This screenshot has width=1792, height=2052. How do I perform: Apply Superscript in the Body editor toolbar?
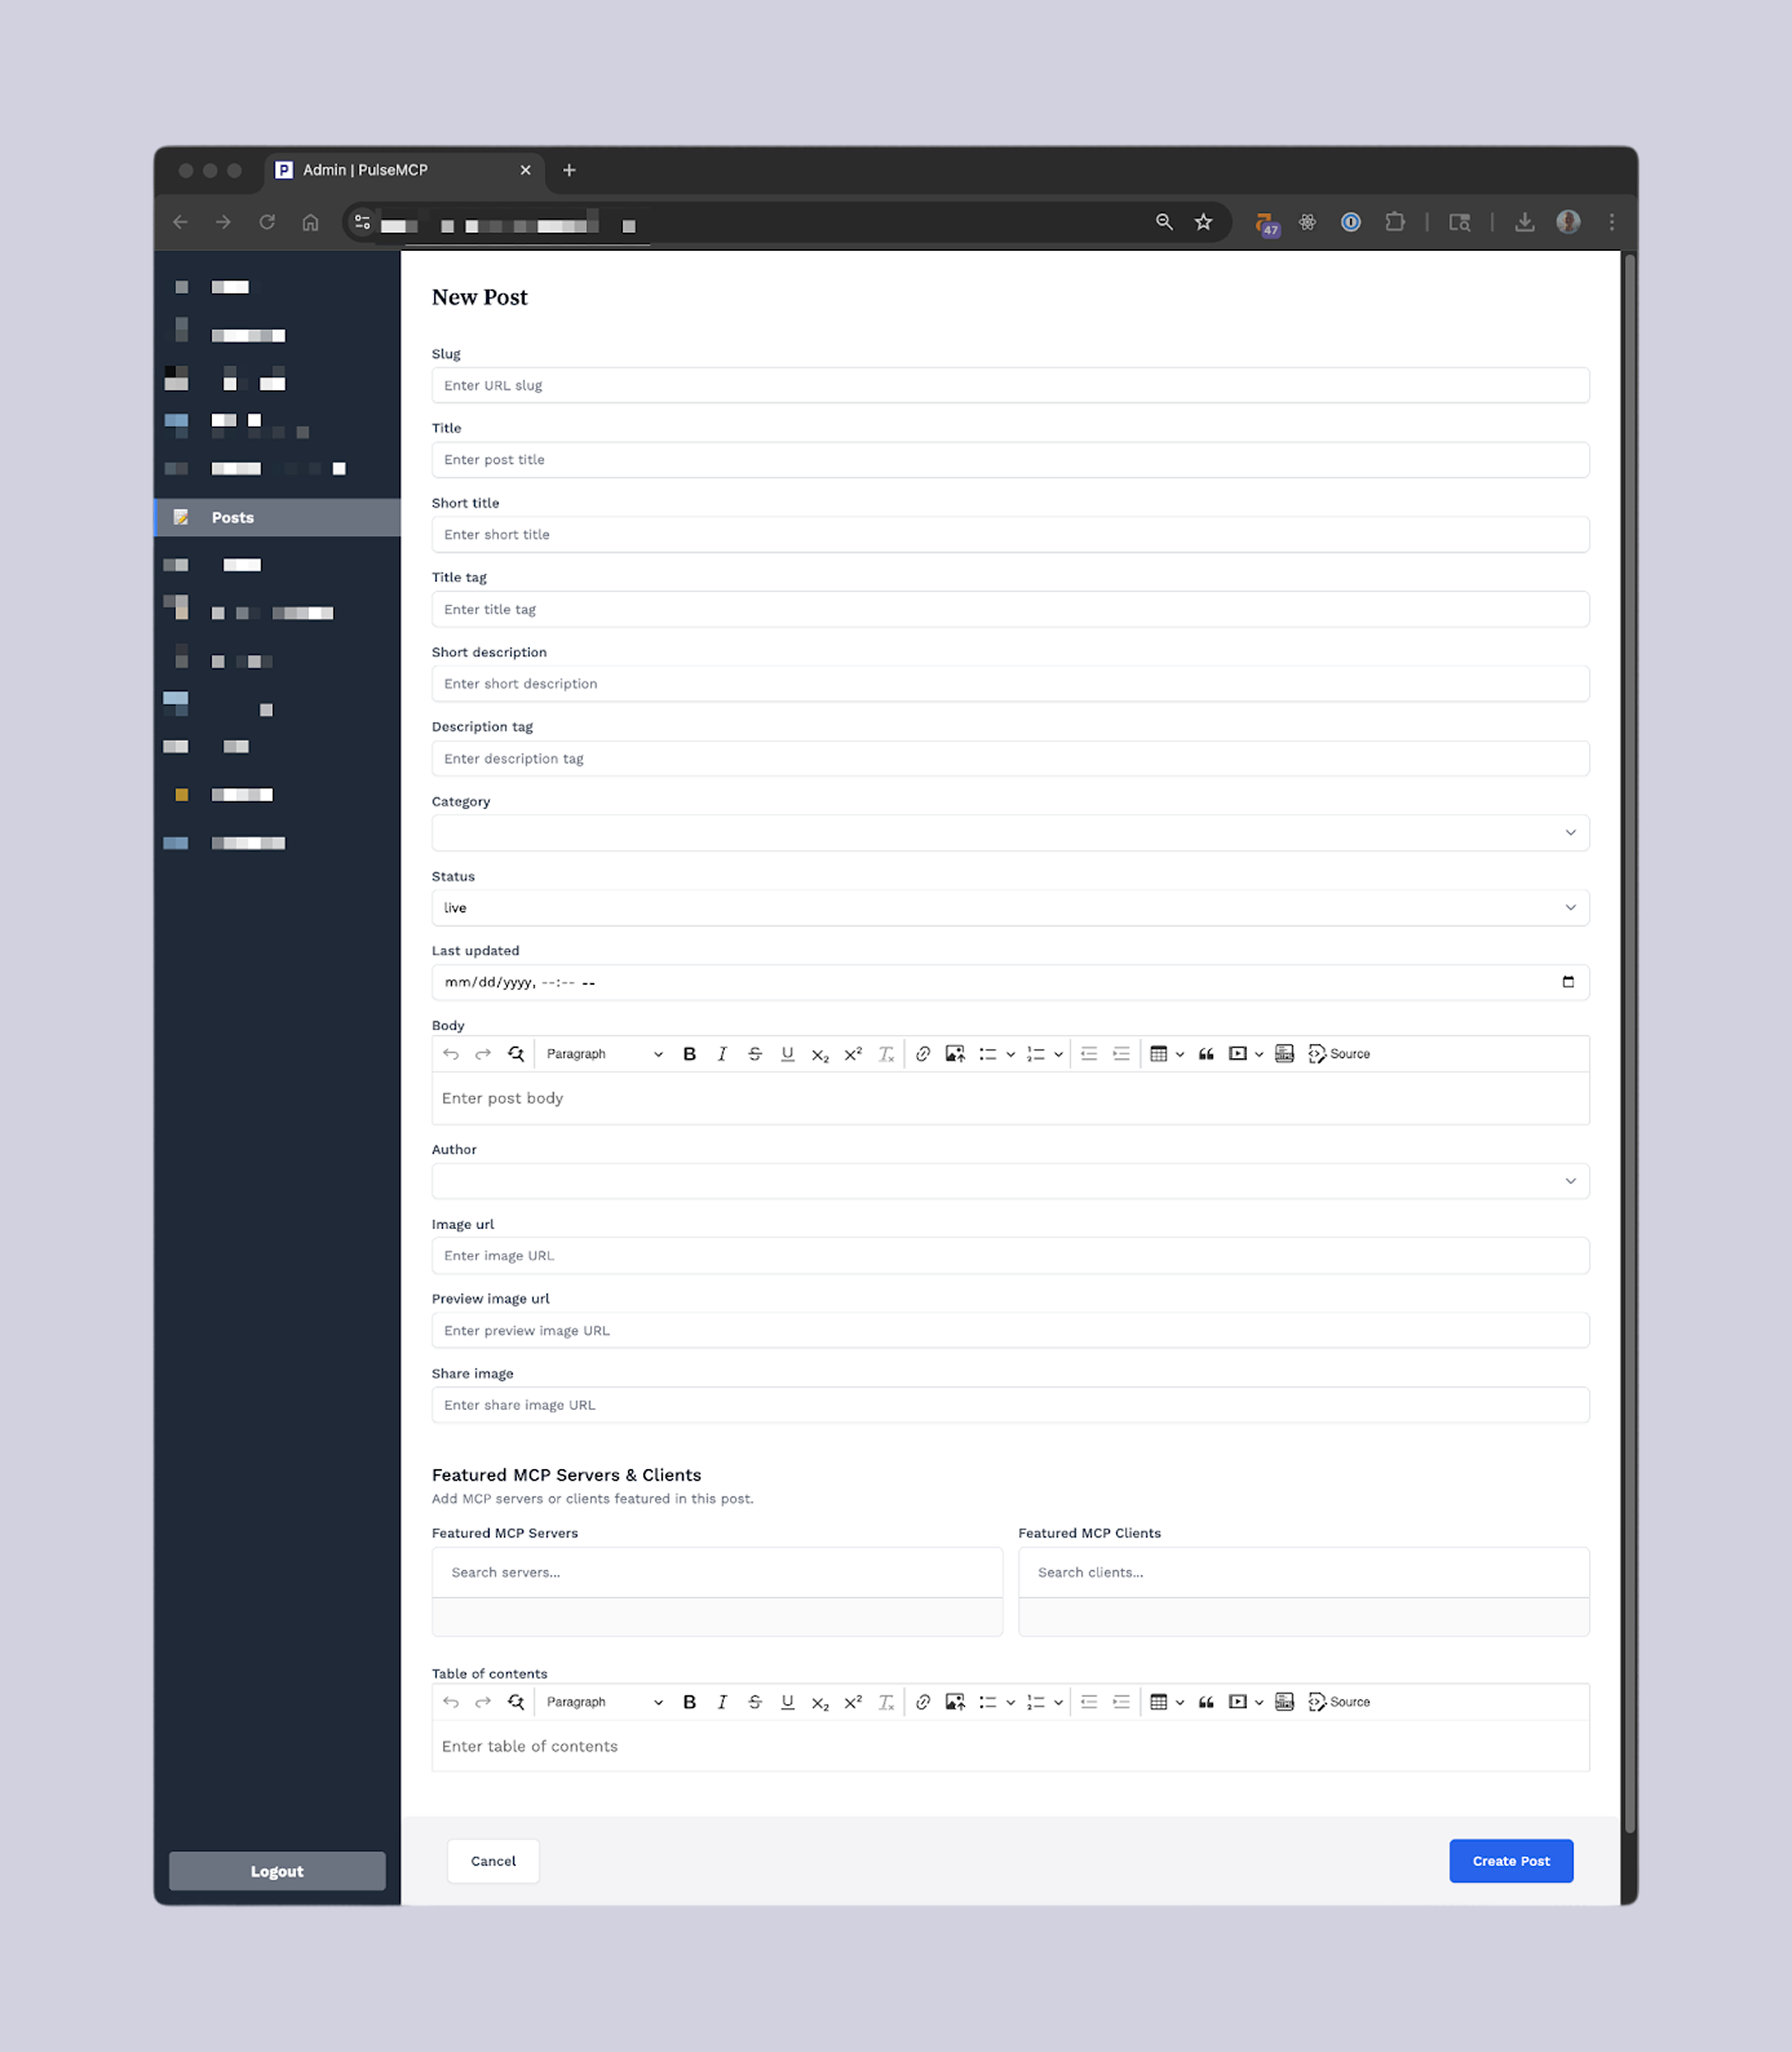853,1054
